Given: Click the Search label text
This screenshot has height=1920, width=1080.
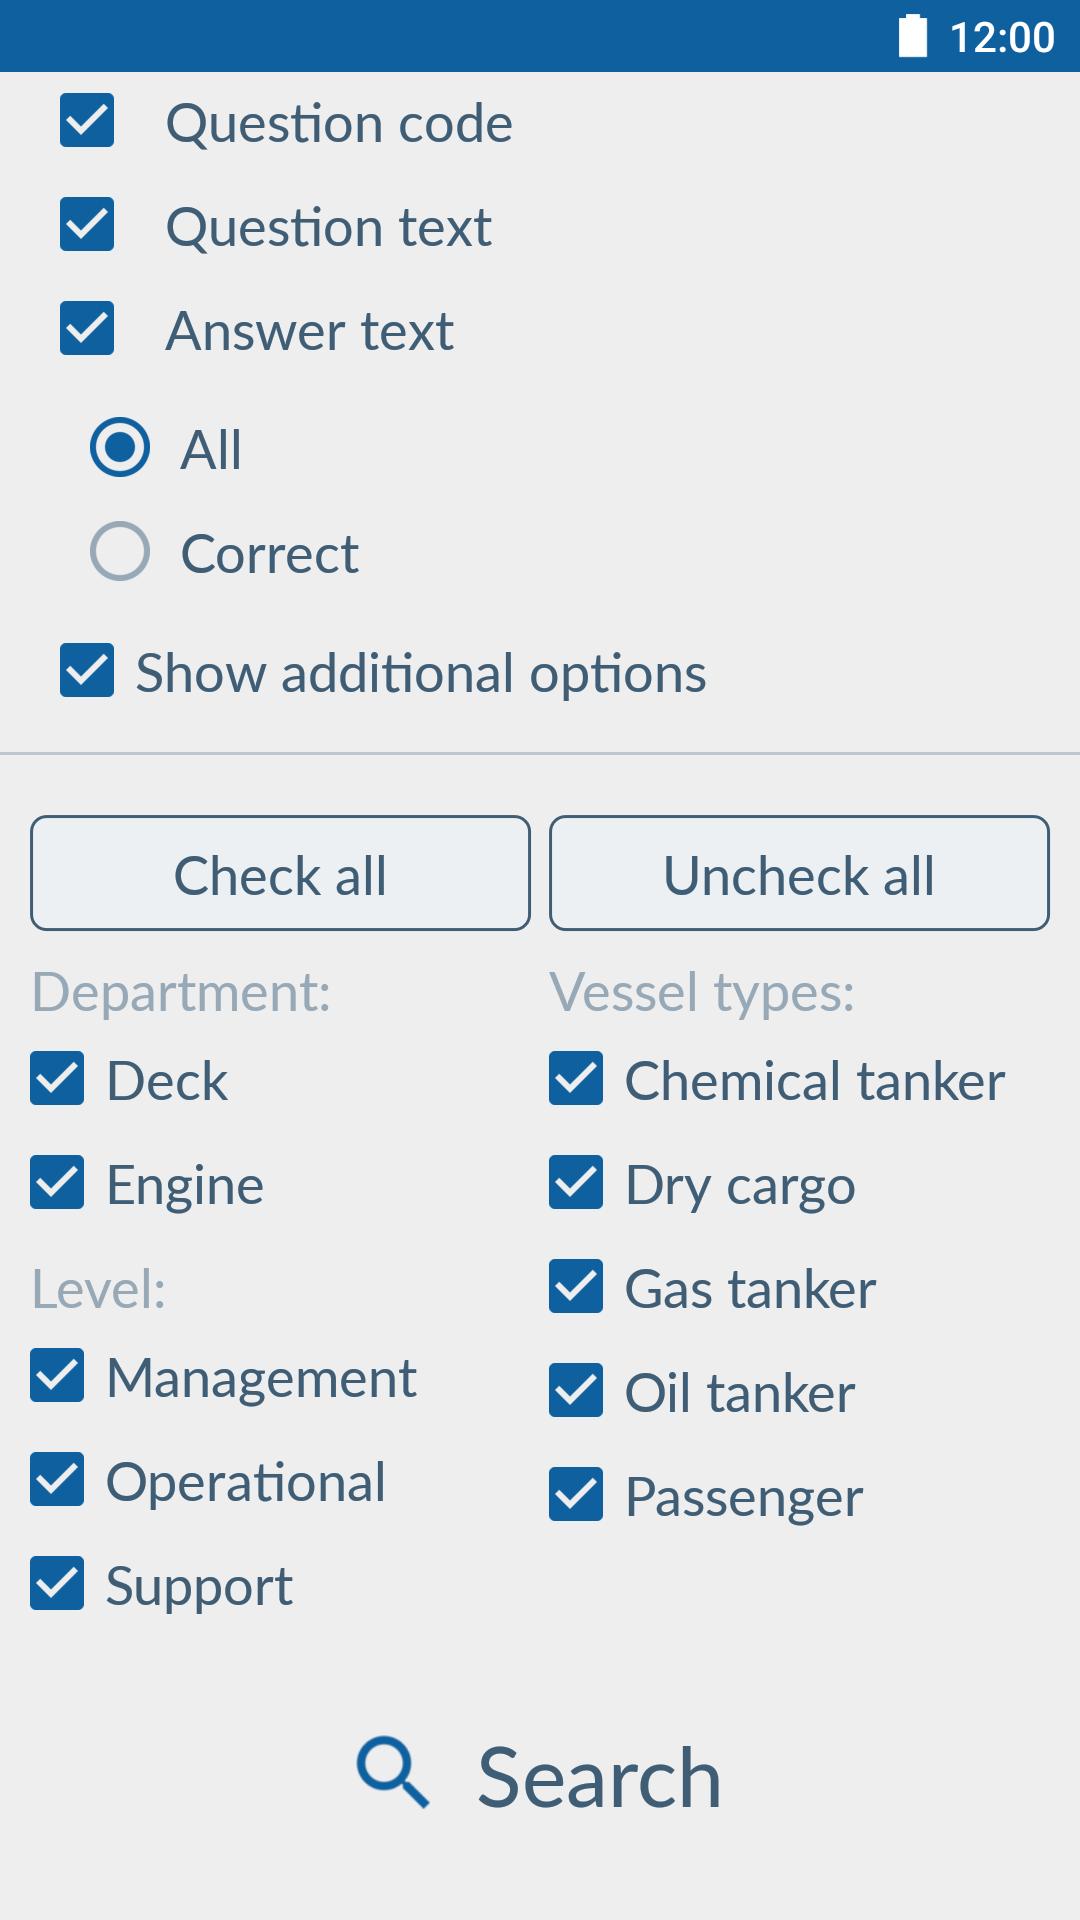Looking at the screenshot, I should pos(599,1778).
